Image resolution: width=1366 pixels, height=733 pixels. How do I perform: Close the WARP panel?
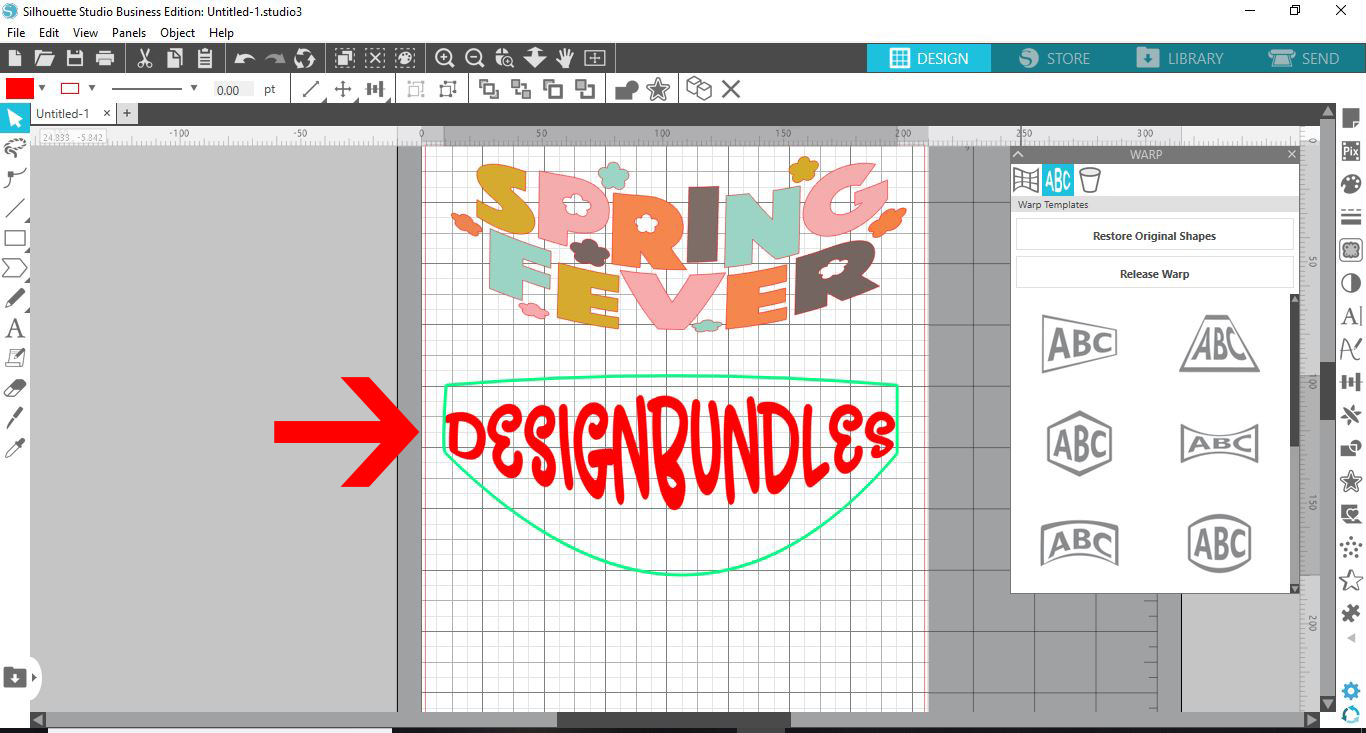coord(1291,154)
